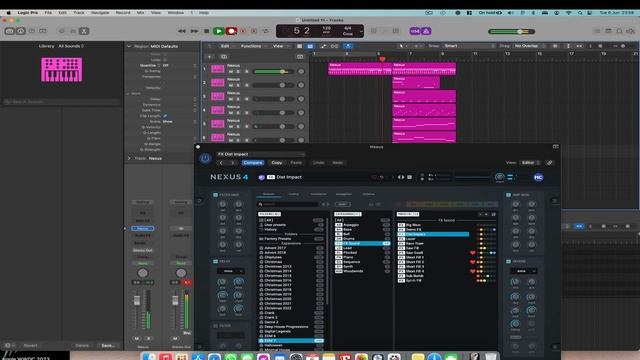Click the purple Metronome button
Image resolution: width=640 pixels, height=360 pixels.
(426, 31)
